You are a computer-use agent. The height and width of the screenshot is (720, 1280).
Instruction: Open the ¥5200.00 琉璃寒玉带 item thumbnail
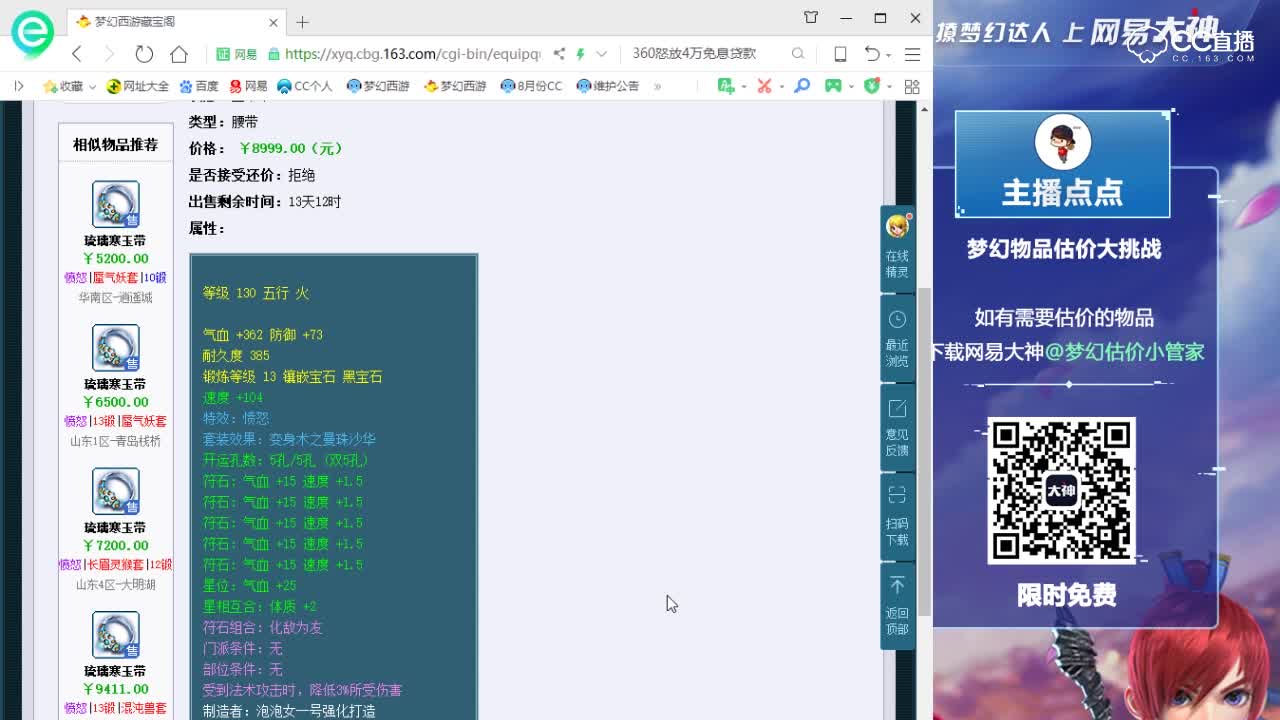(x=115, y=204)
